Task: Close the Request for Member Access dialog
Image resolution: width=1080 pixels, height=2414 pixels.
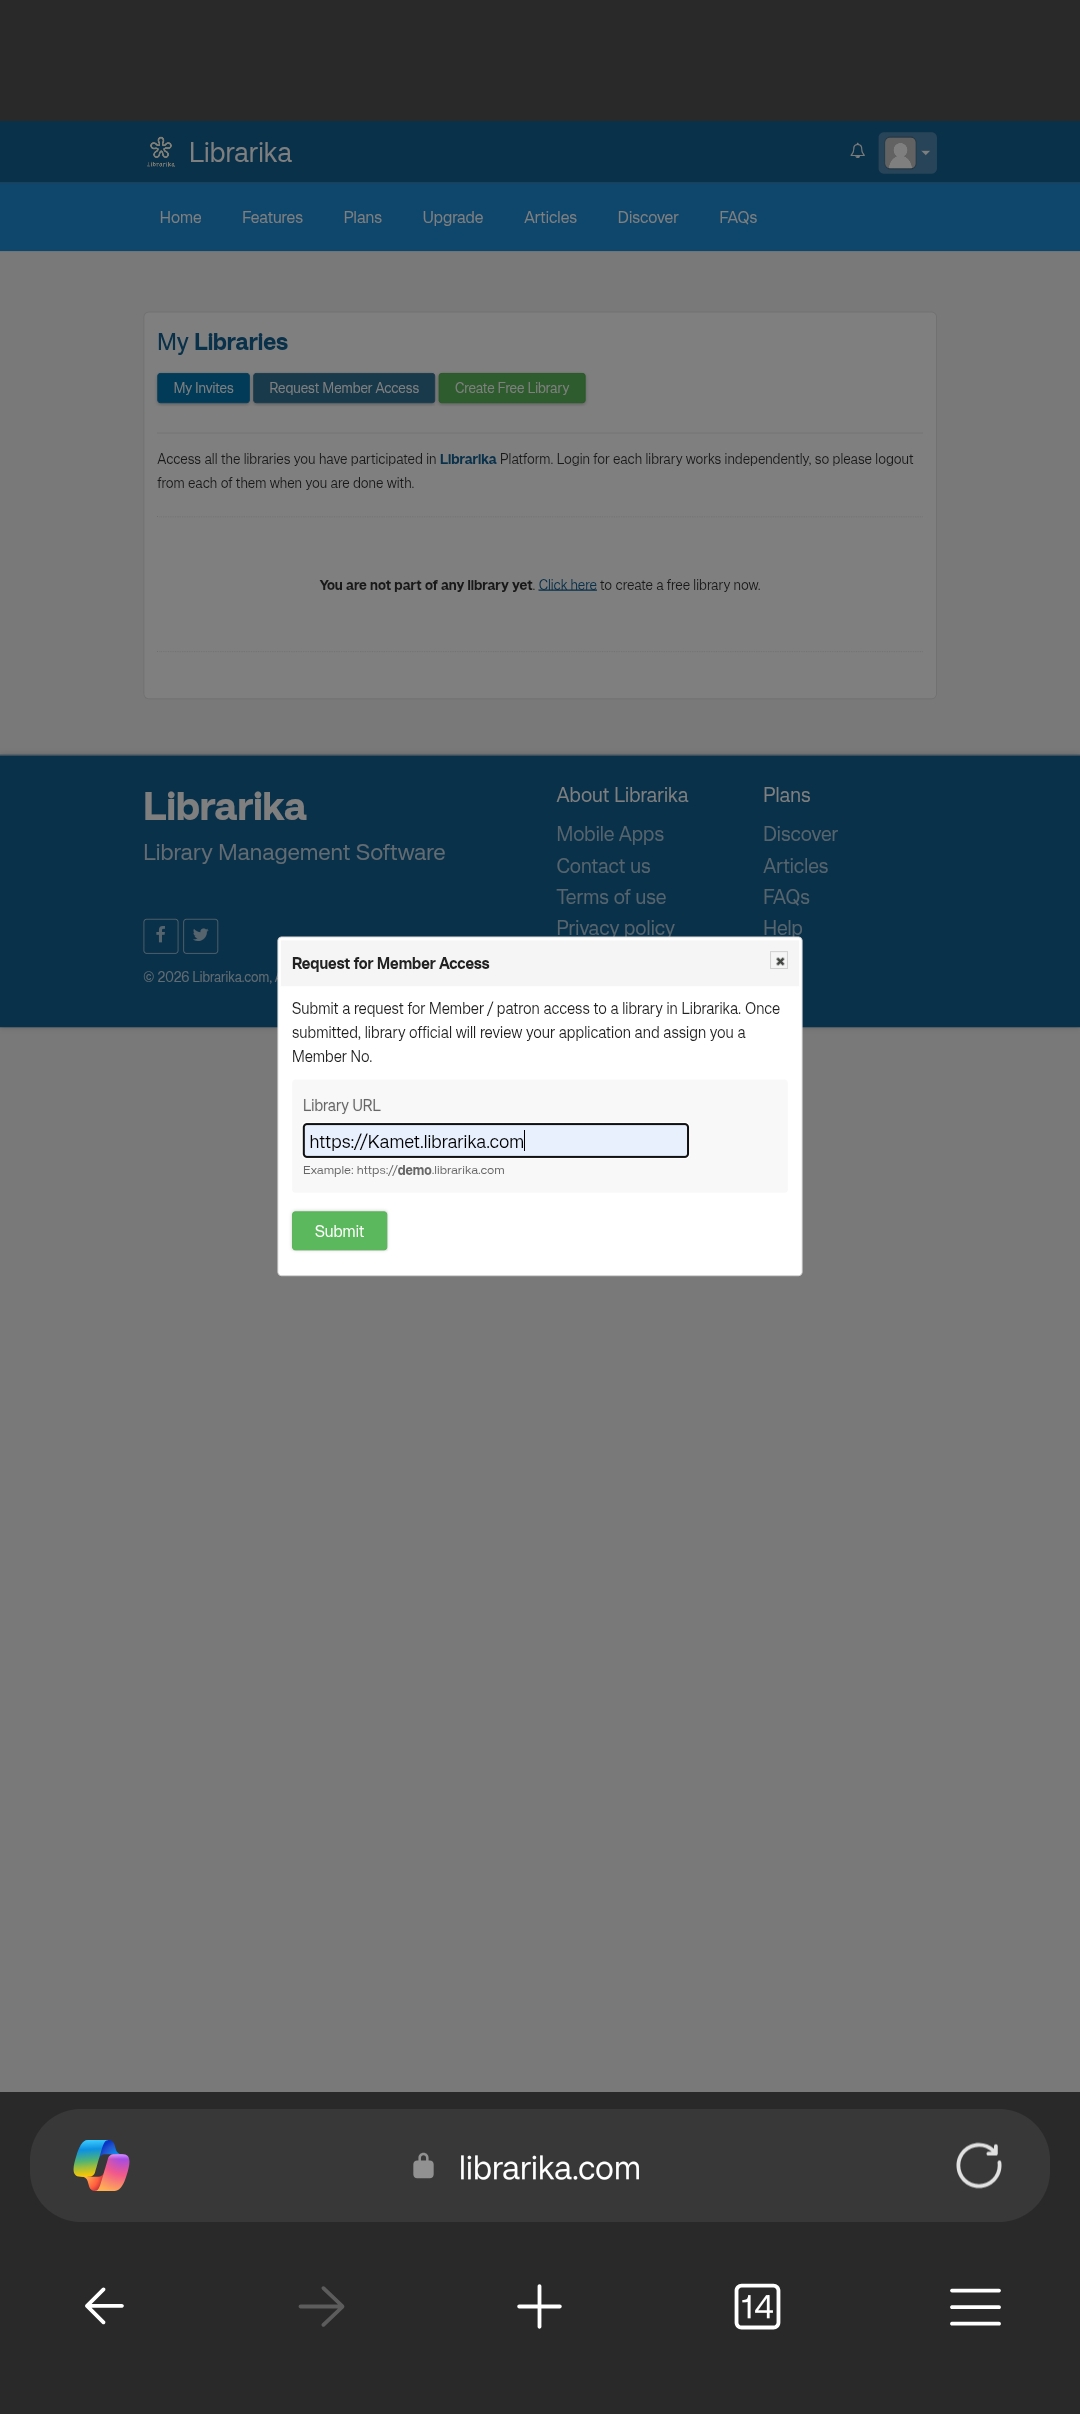Action: (779, 961)
